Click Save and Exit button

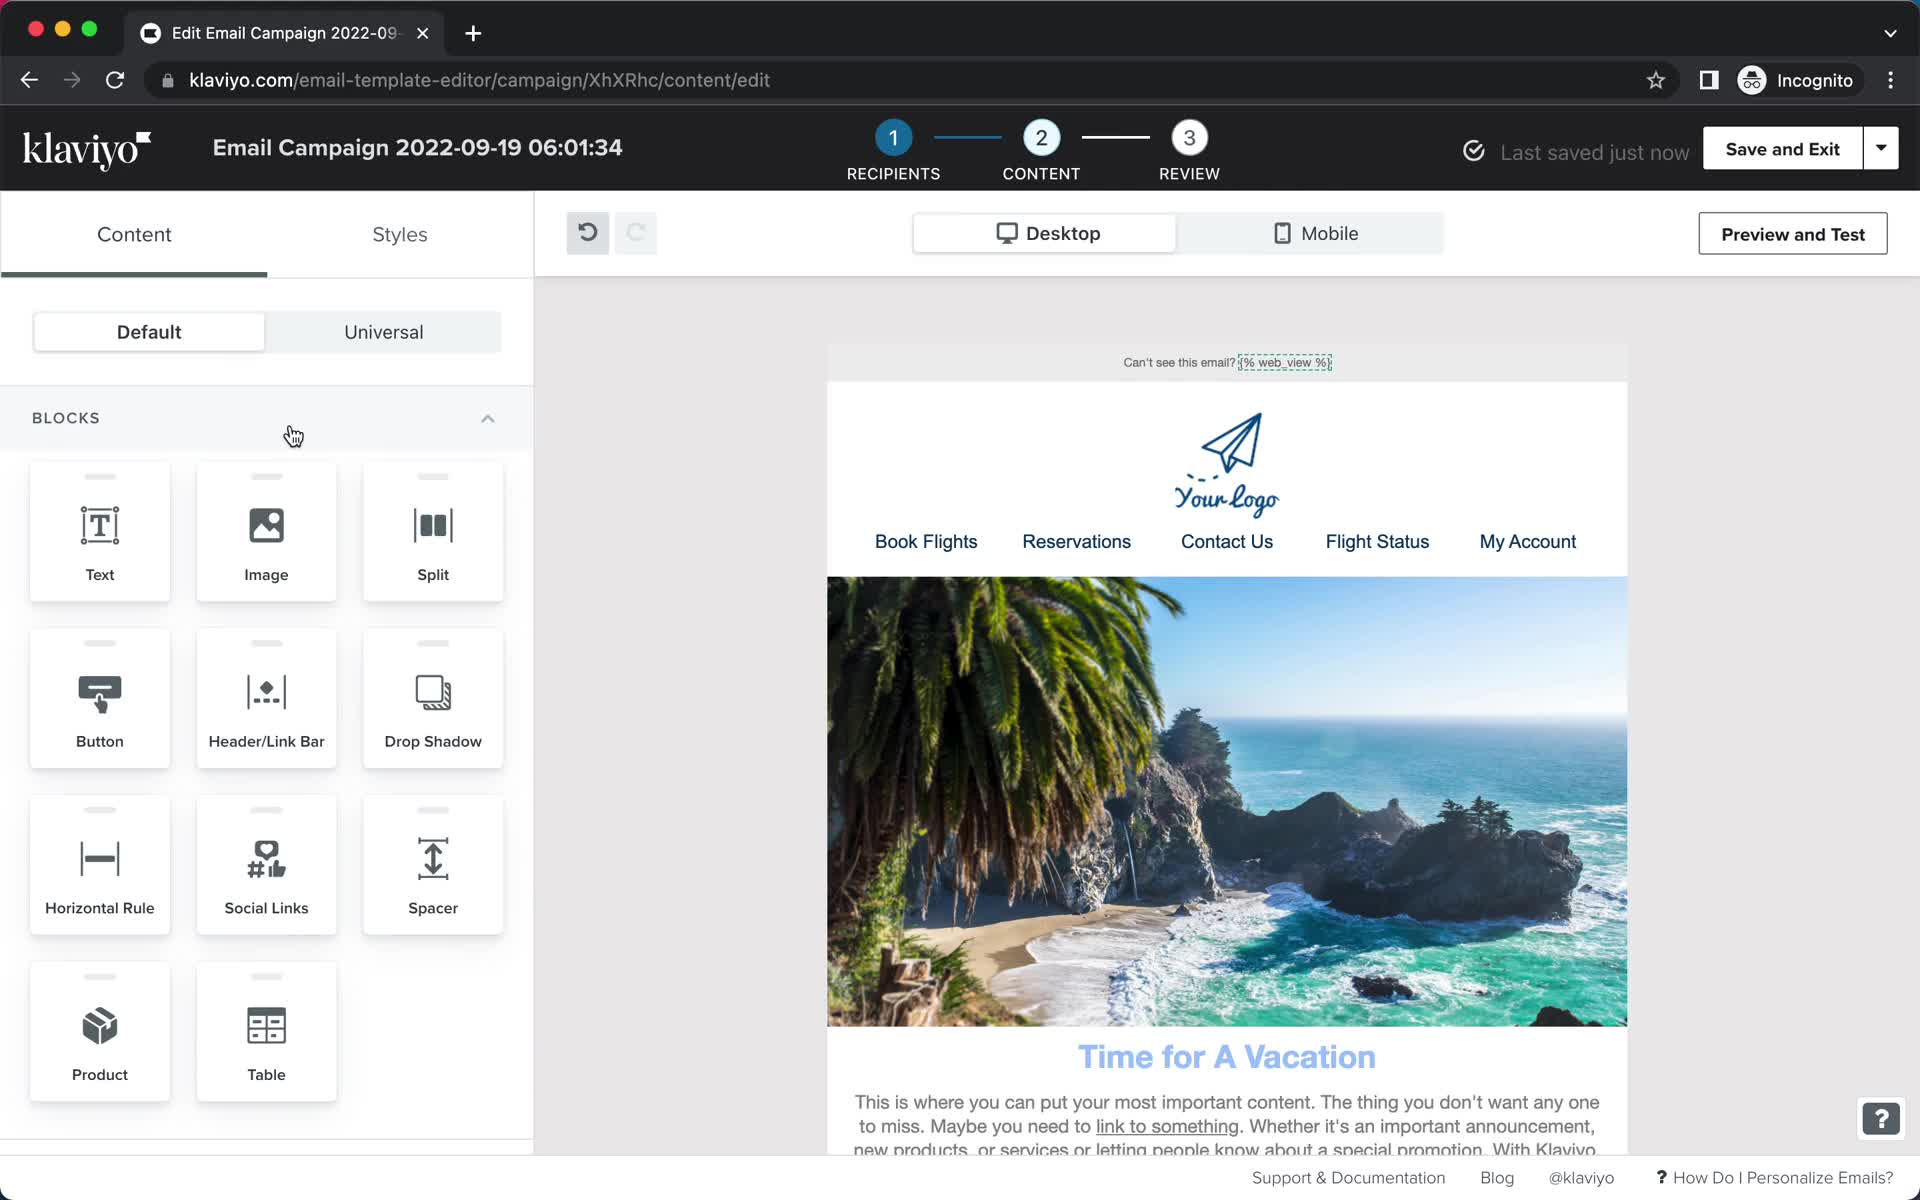tap(1783, 148)
